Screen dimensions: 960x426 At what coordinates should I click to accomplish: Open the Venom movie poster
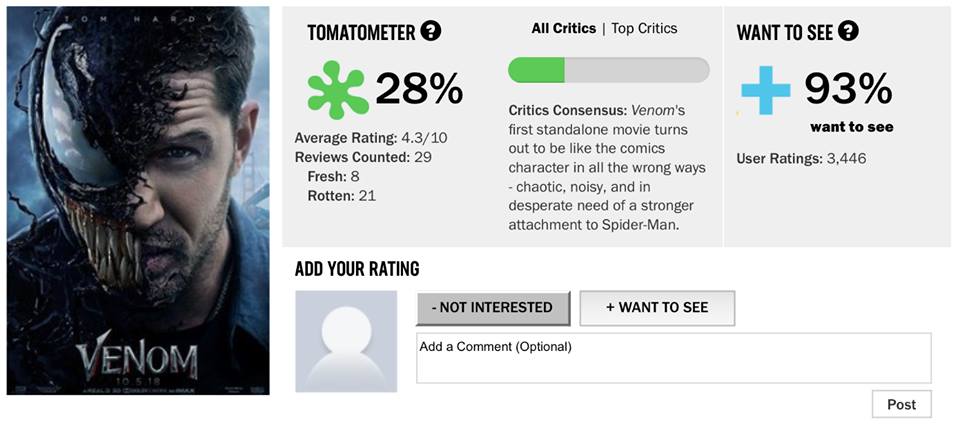tap(138, 200)
